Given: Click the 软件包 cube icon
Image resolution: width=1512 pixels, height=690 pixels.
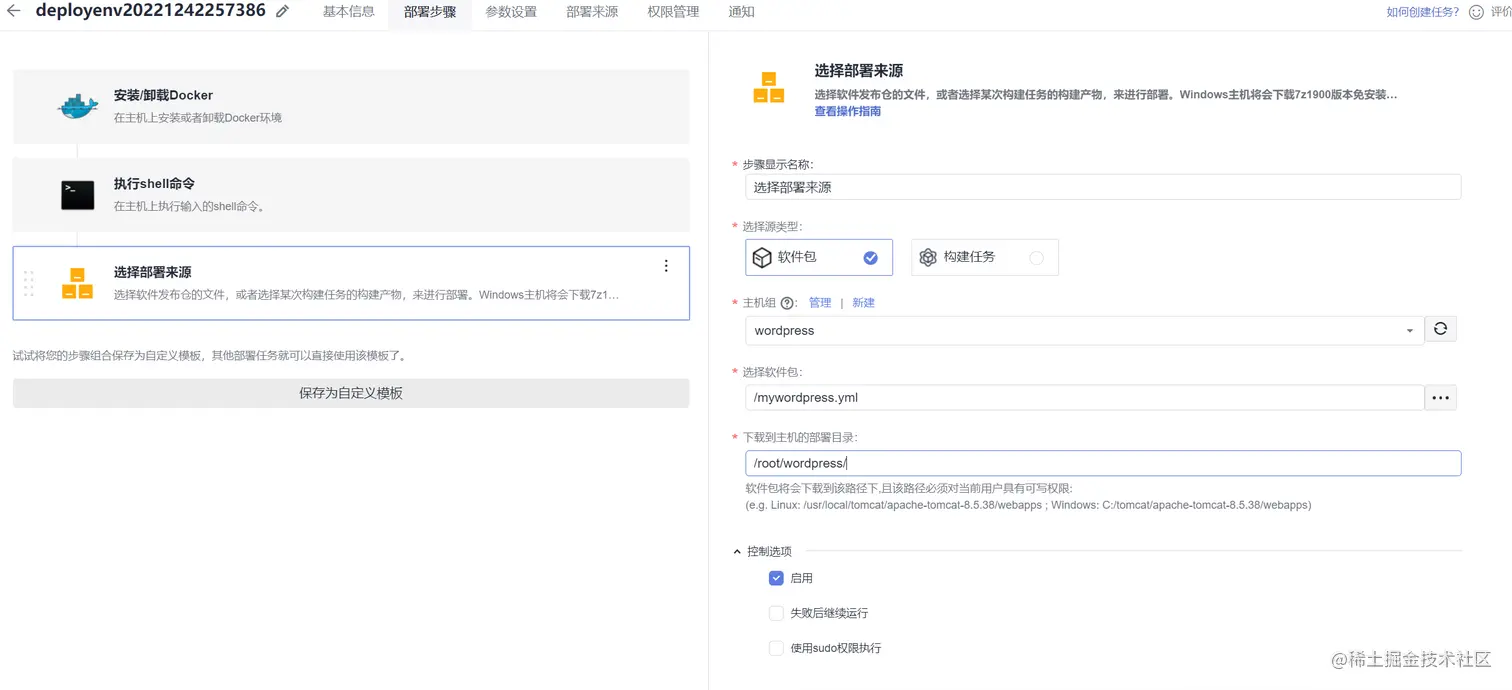Looking at the screenshot, I should (762, 258).
